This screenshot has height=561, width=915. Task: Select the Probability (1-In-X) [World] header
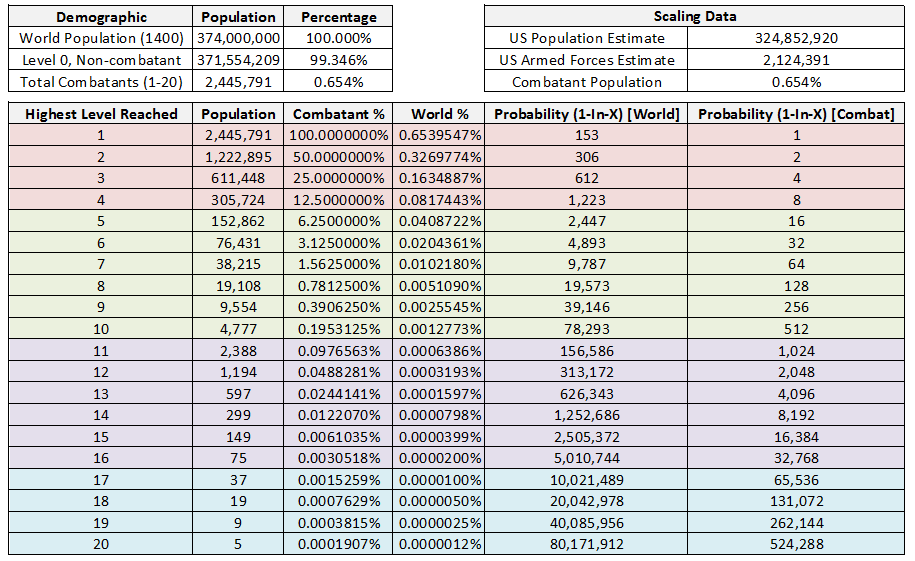[587, 114]
